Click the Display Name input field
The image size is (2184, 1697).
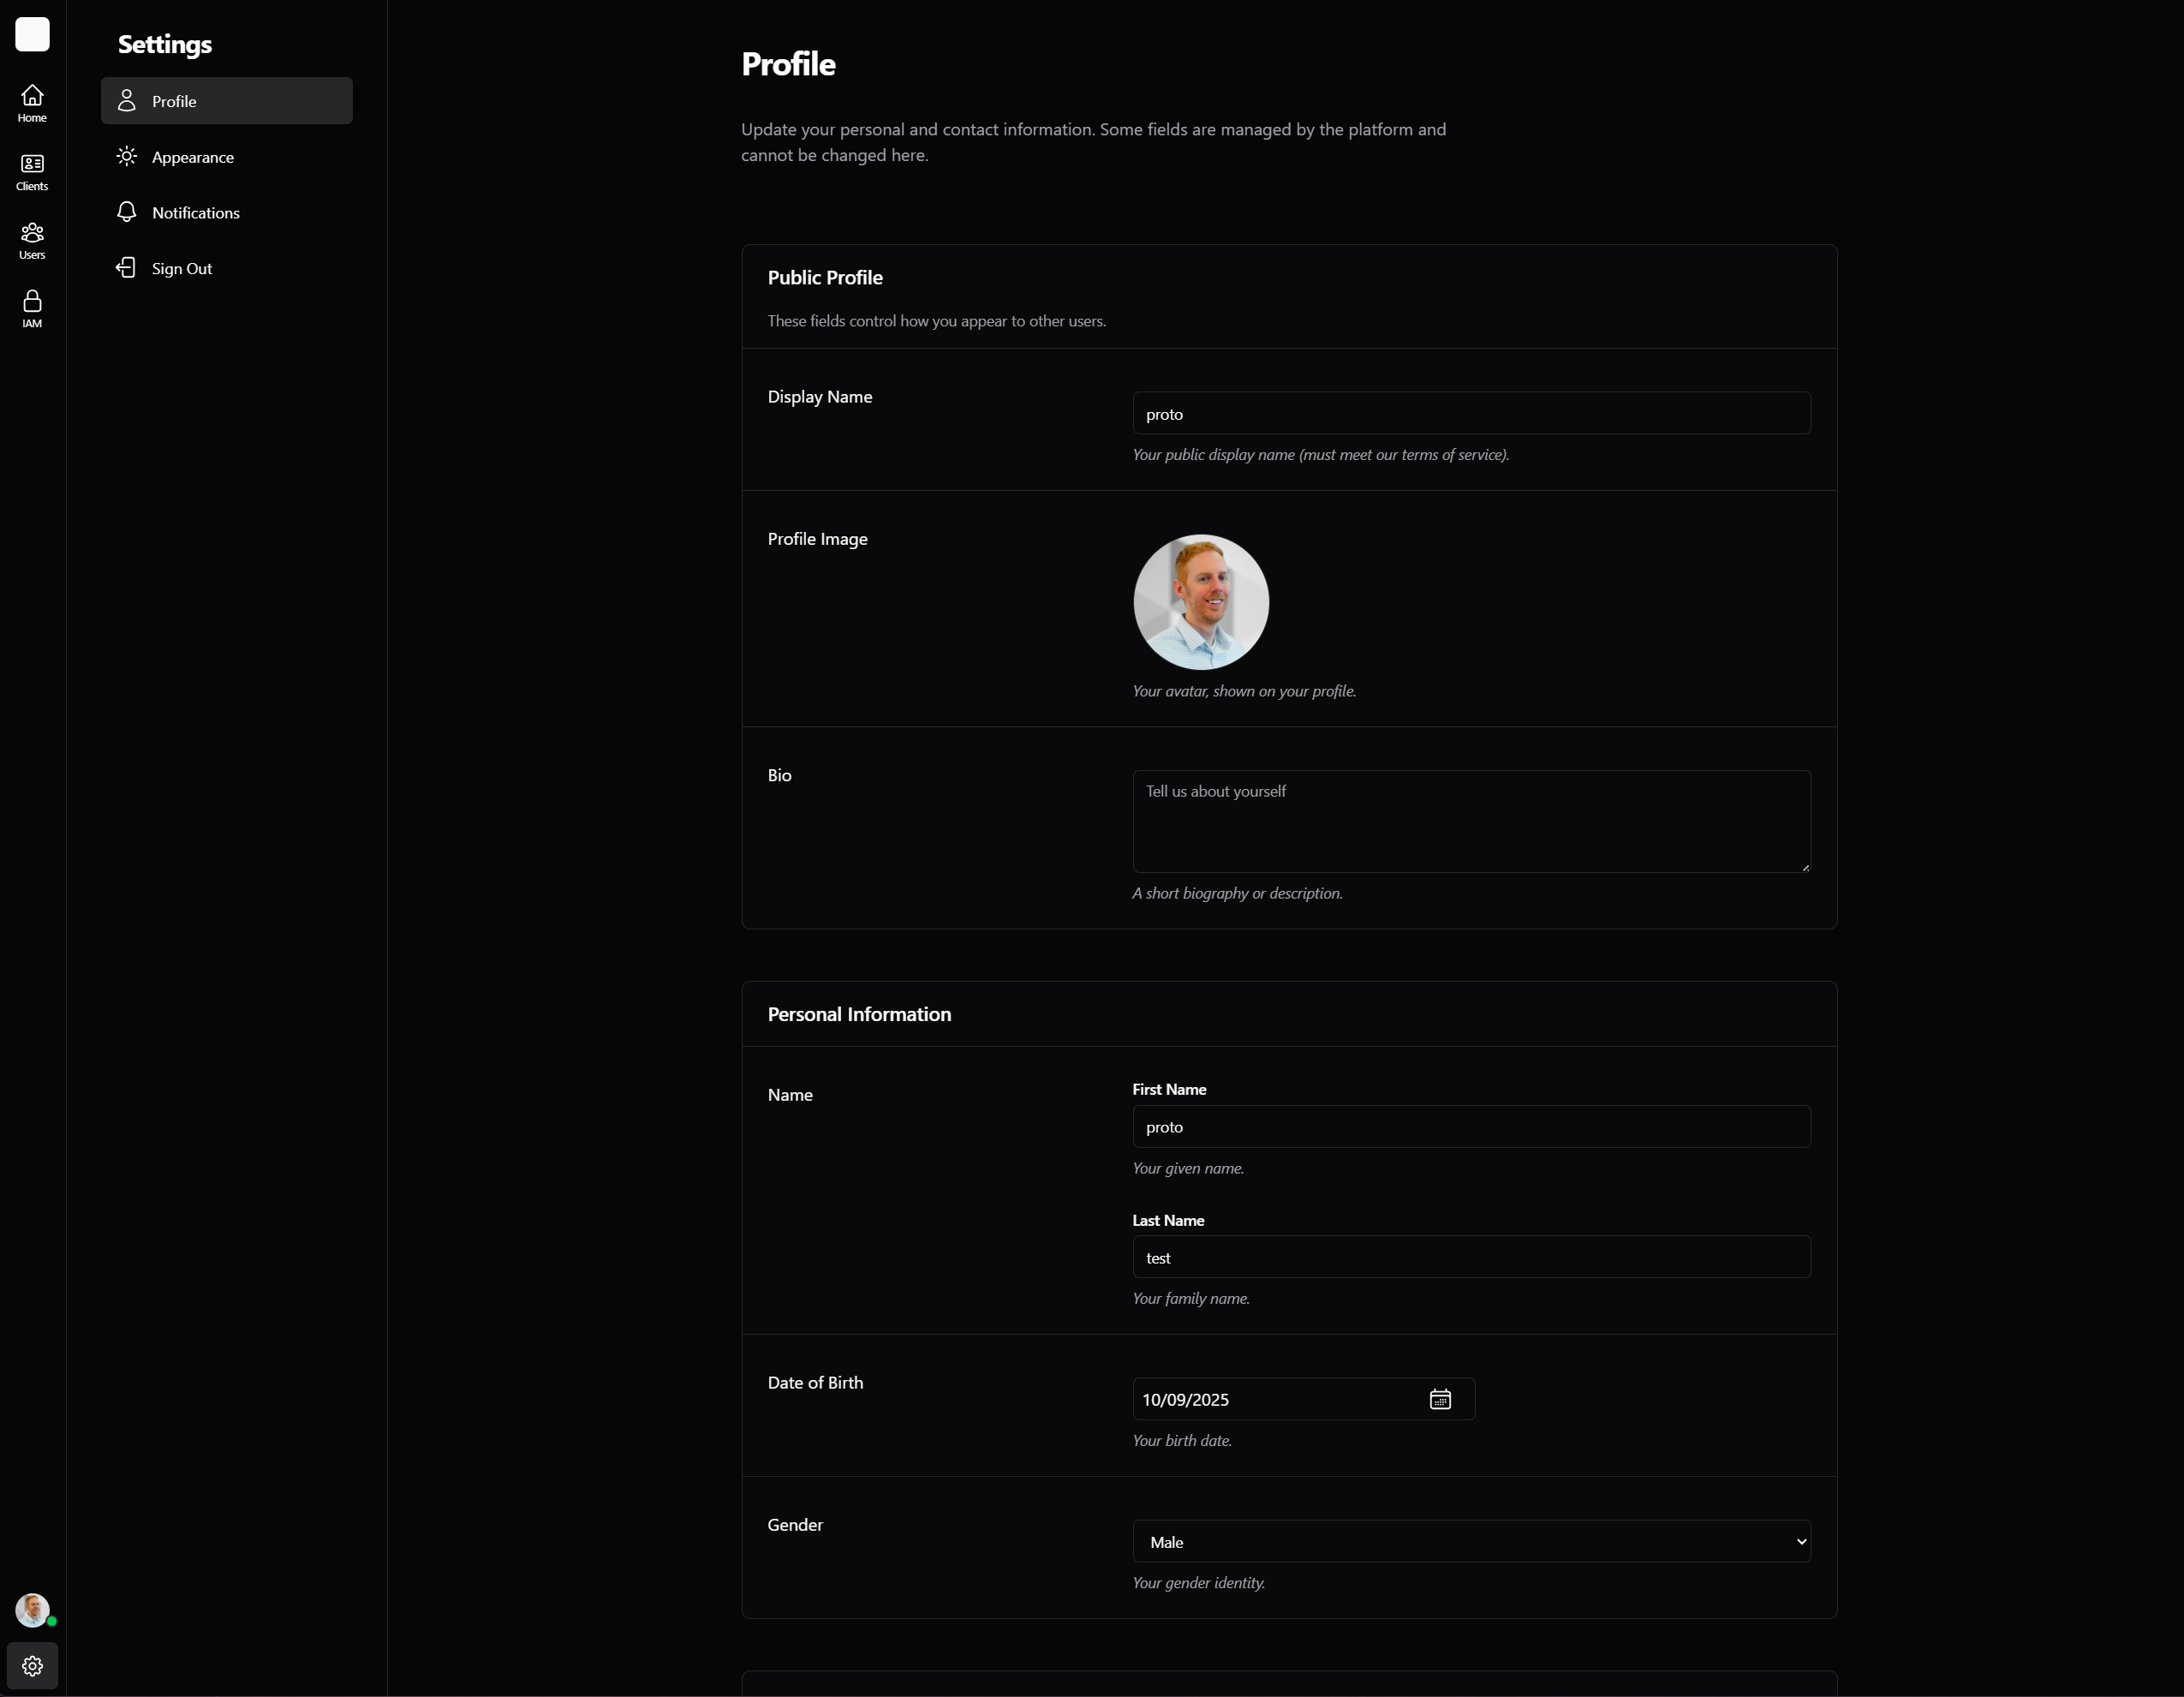pyautogui.click(x=1470, y=413)
